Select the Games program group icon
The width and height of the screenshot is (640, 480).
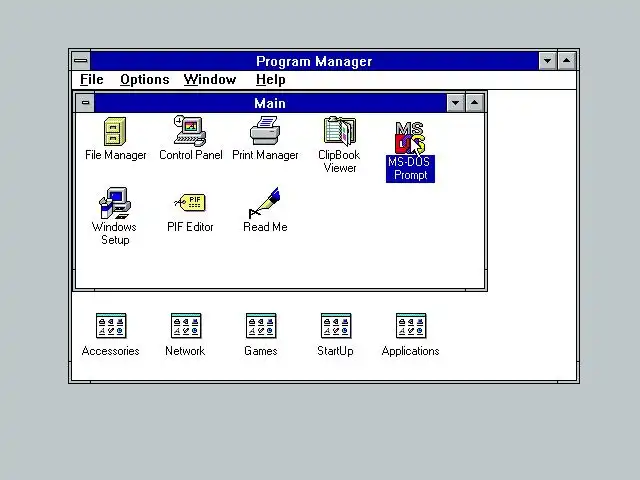click(261, 326)
